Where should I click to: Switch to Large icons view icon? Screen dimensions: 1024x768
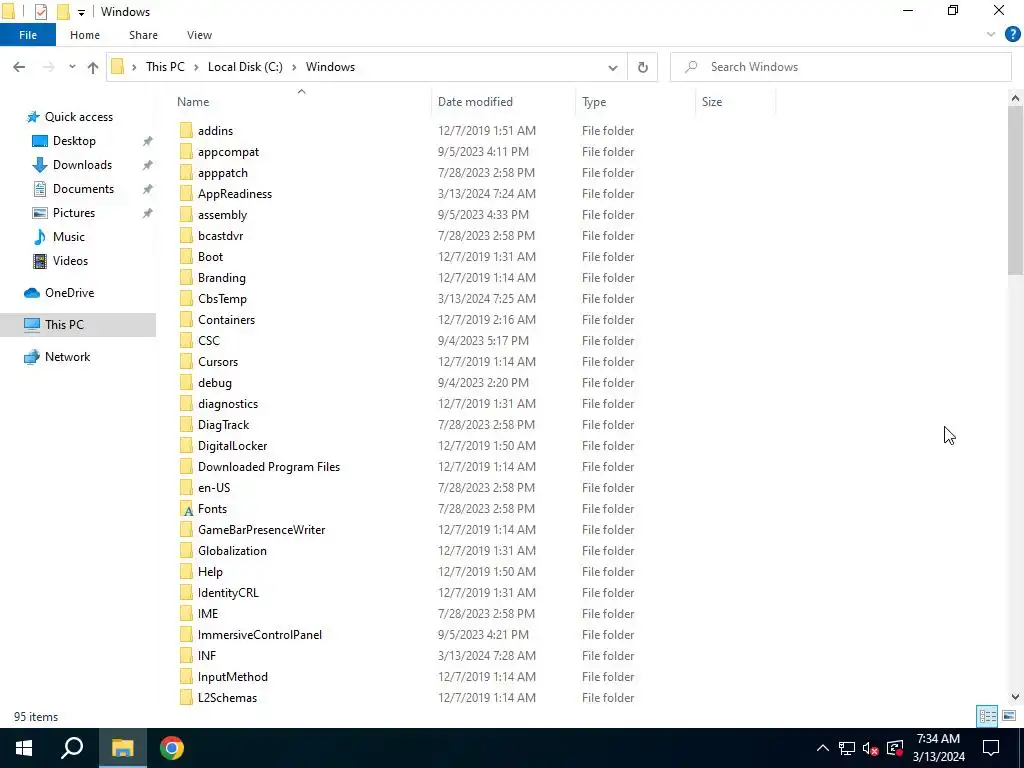pos(1009,716)
